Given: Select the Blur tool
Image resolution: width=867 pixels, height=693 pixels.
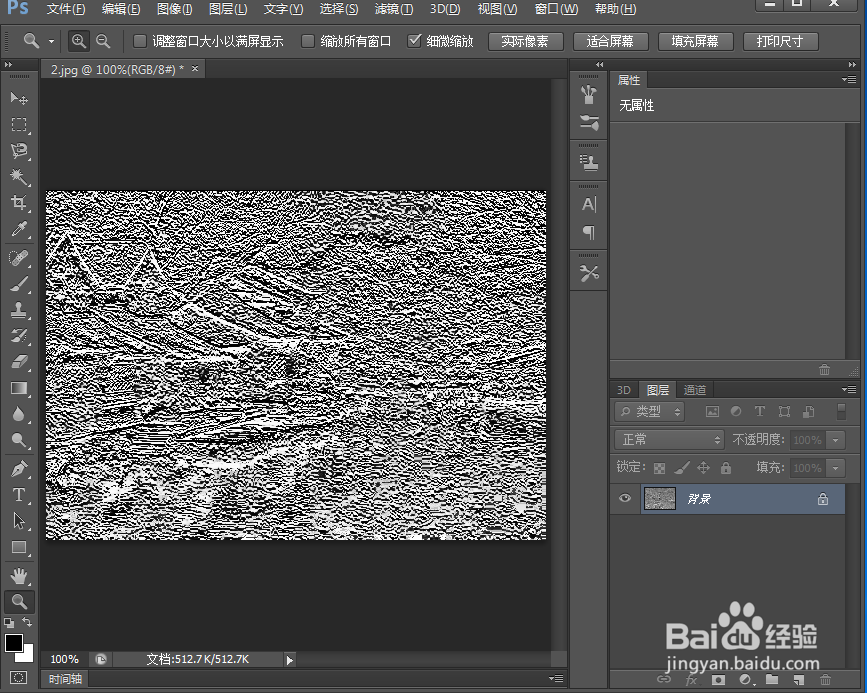Looking at the screenshot, I should click(19, 414).
